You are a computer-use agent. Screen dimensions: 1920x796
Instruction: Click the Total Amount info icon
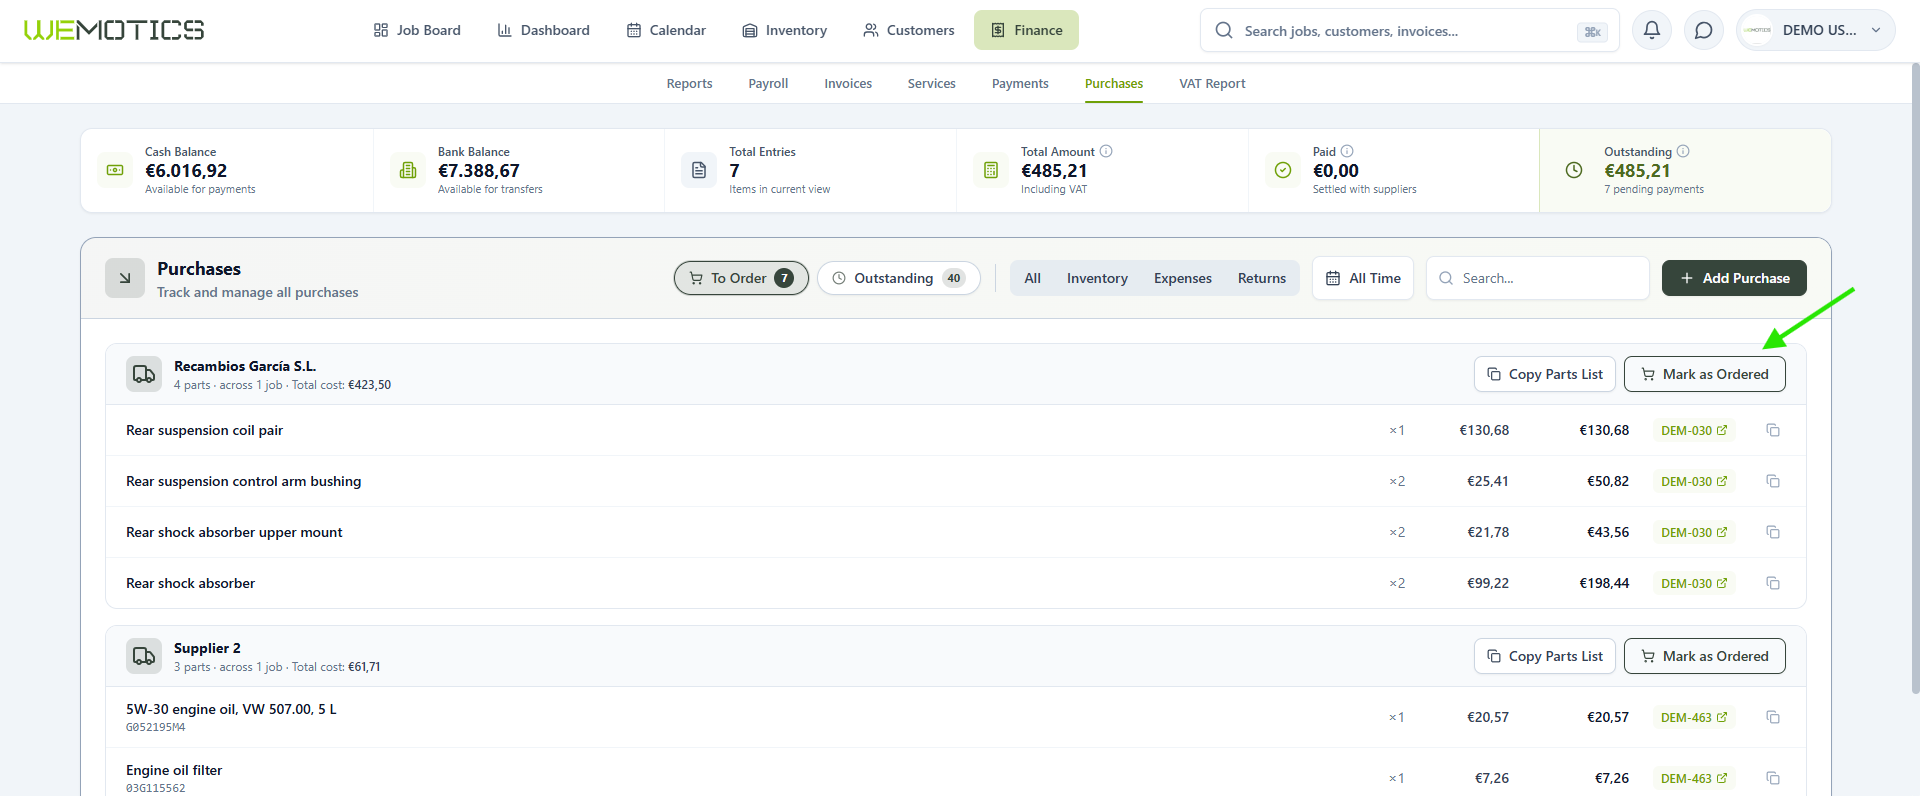tap(1106, 151)
